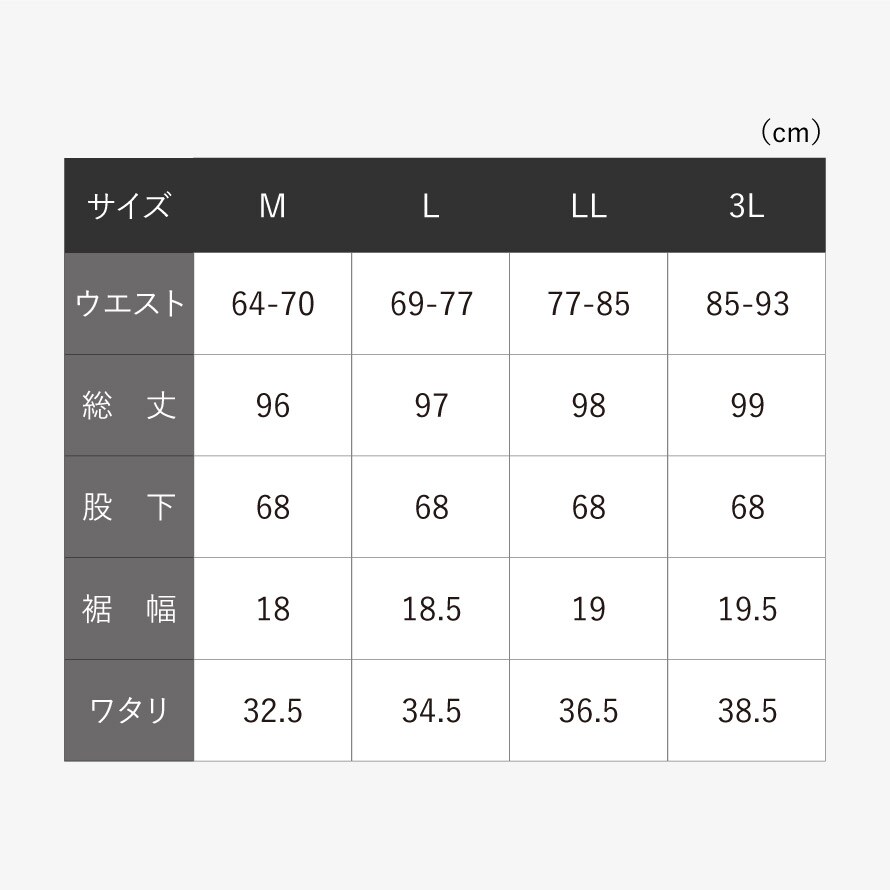Click the サイズ header cell
890x890 pixels.
129,206
